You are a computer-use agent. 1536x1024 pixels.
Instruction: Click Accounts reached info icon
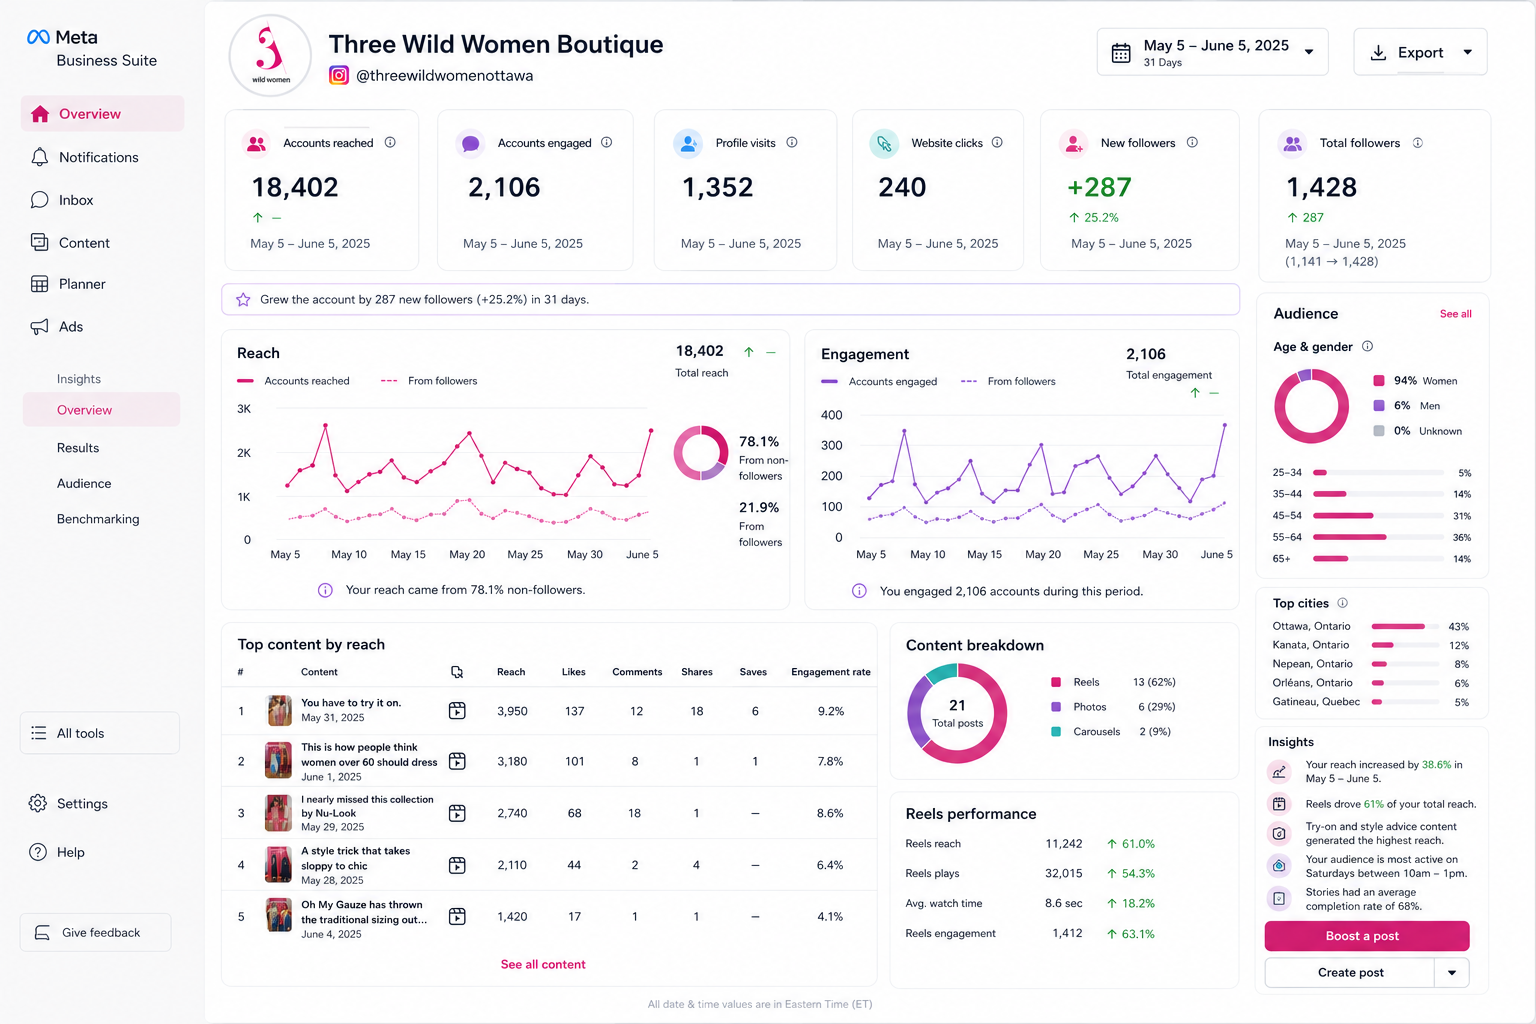tap(390, 143)
